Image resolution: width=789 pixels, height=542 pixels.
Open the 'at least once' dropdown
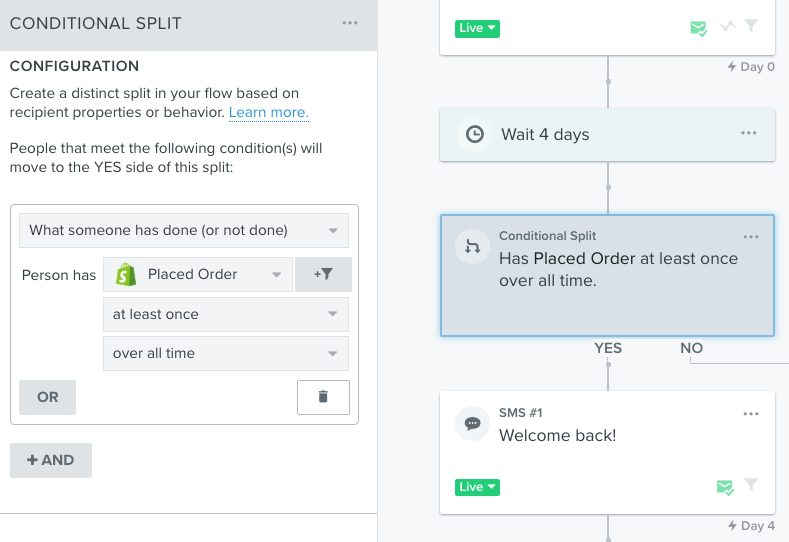(225, 314)
